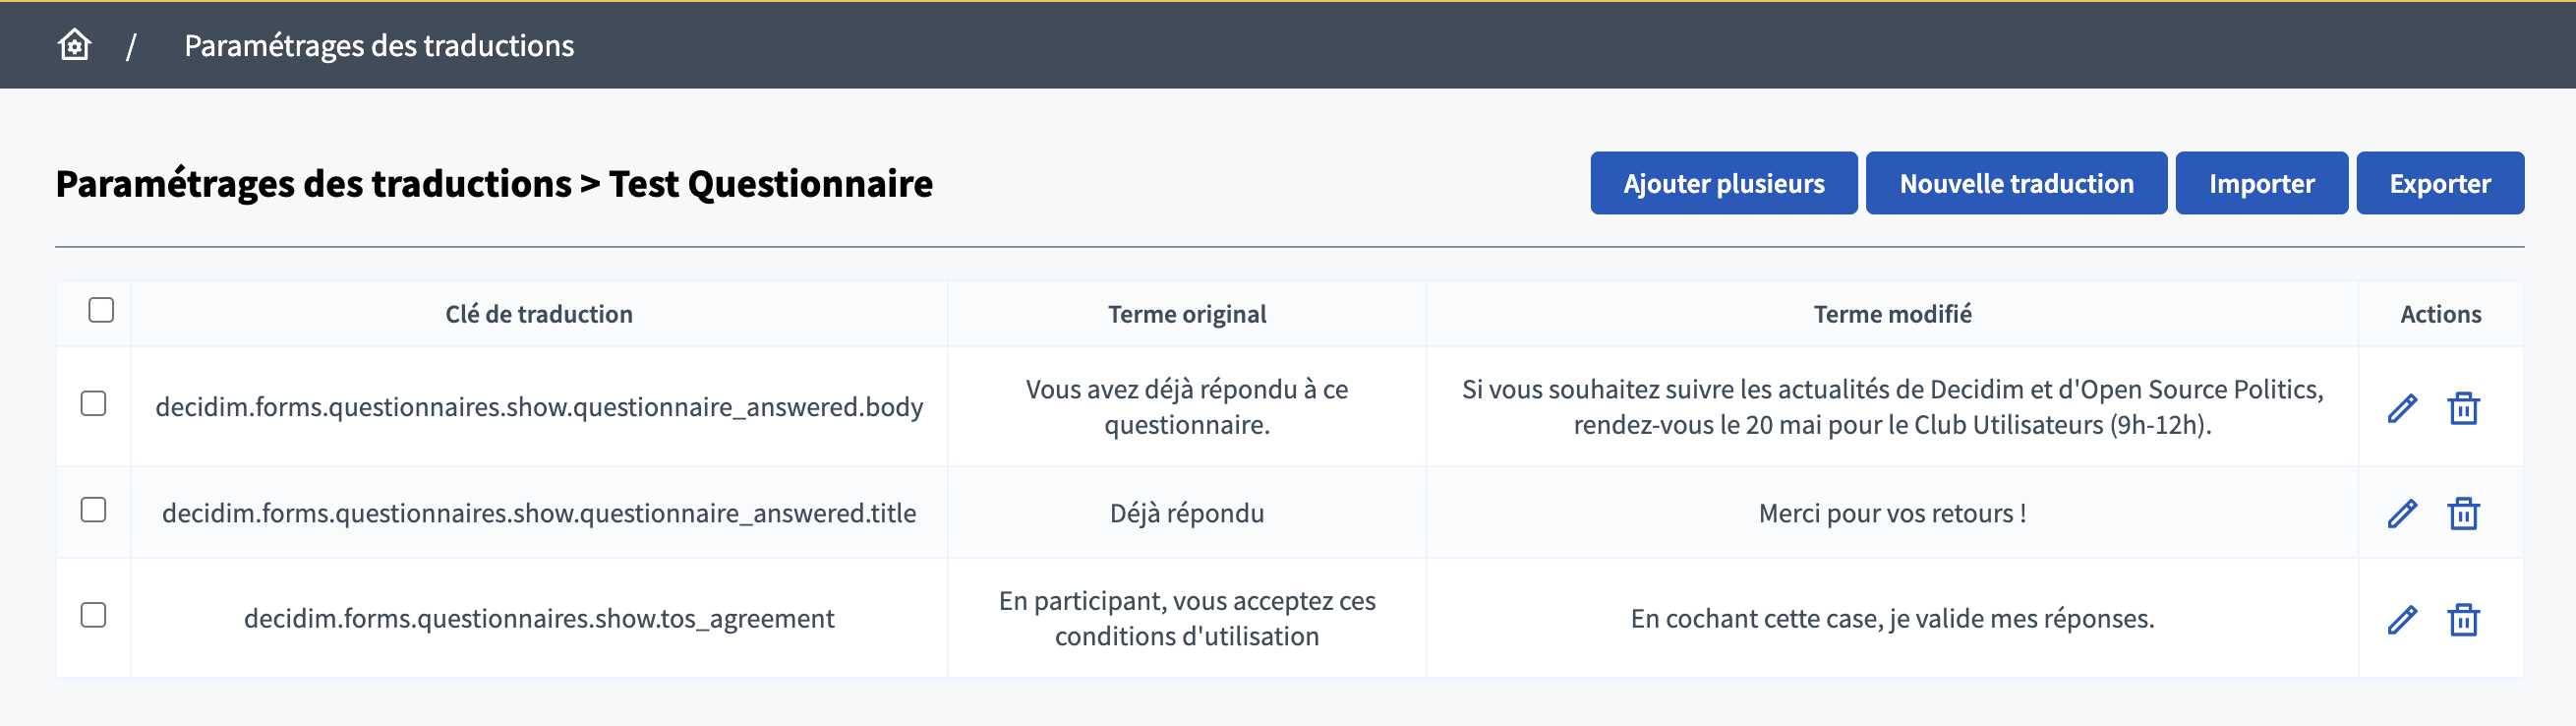Tick the select-all header checkbox

point(101,310)
